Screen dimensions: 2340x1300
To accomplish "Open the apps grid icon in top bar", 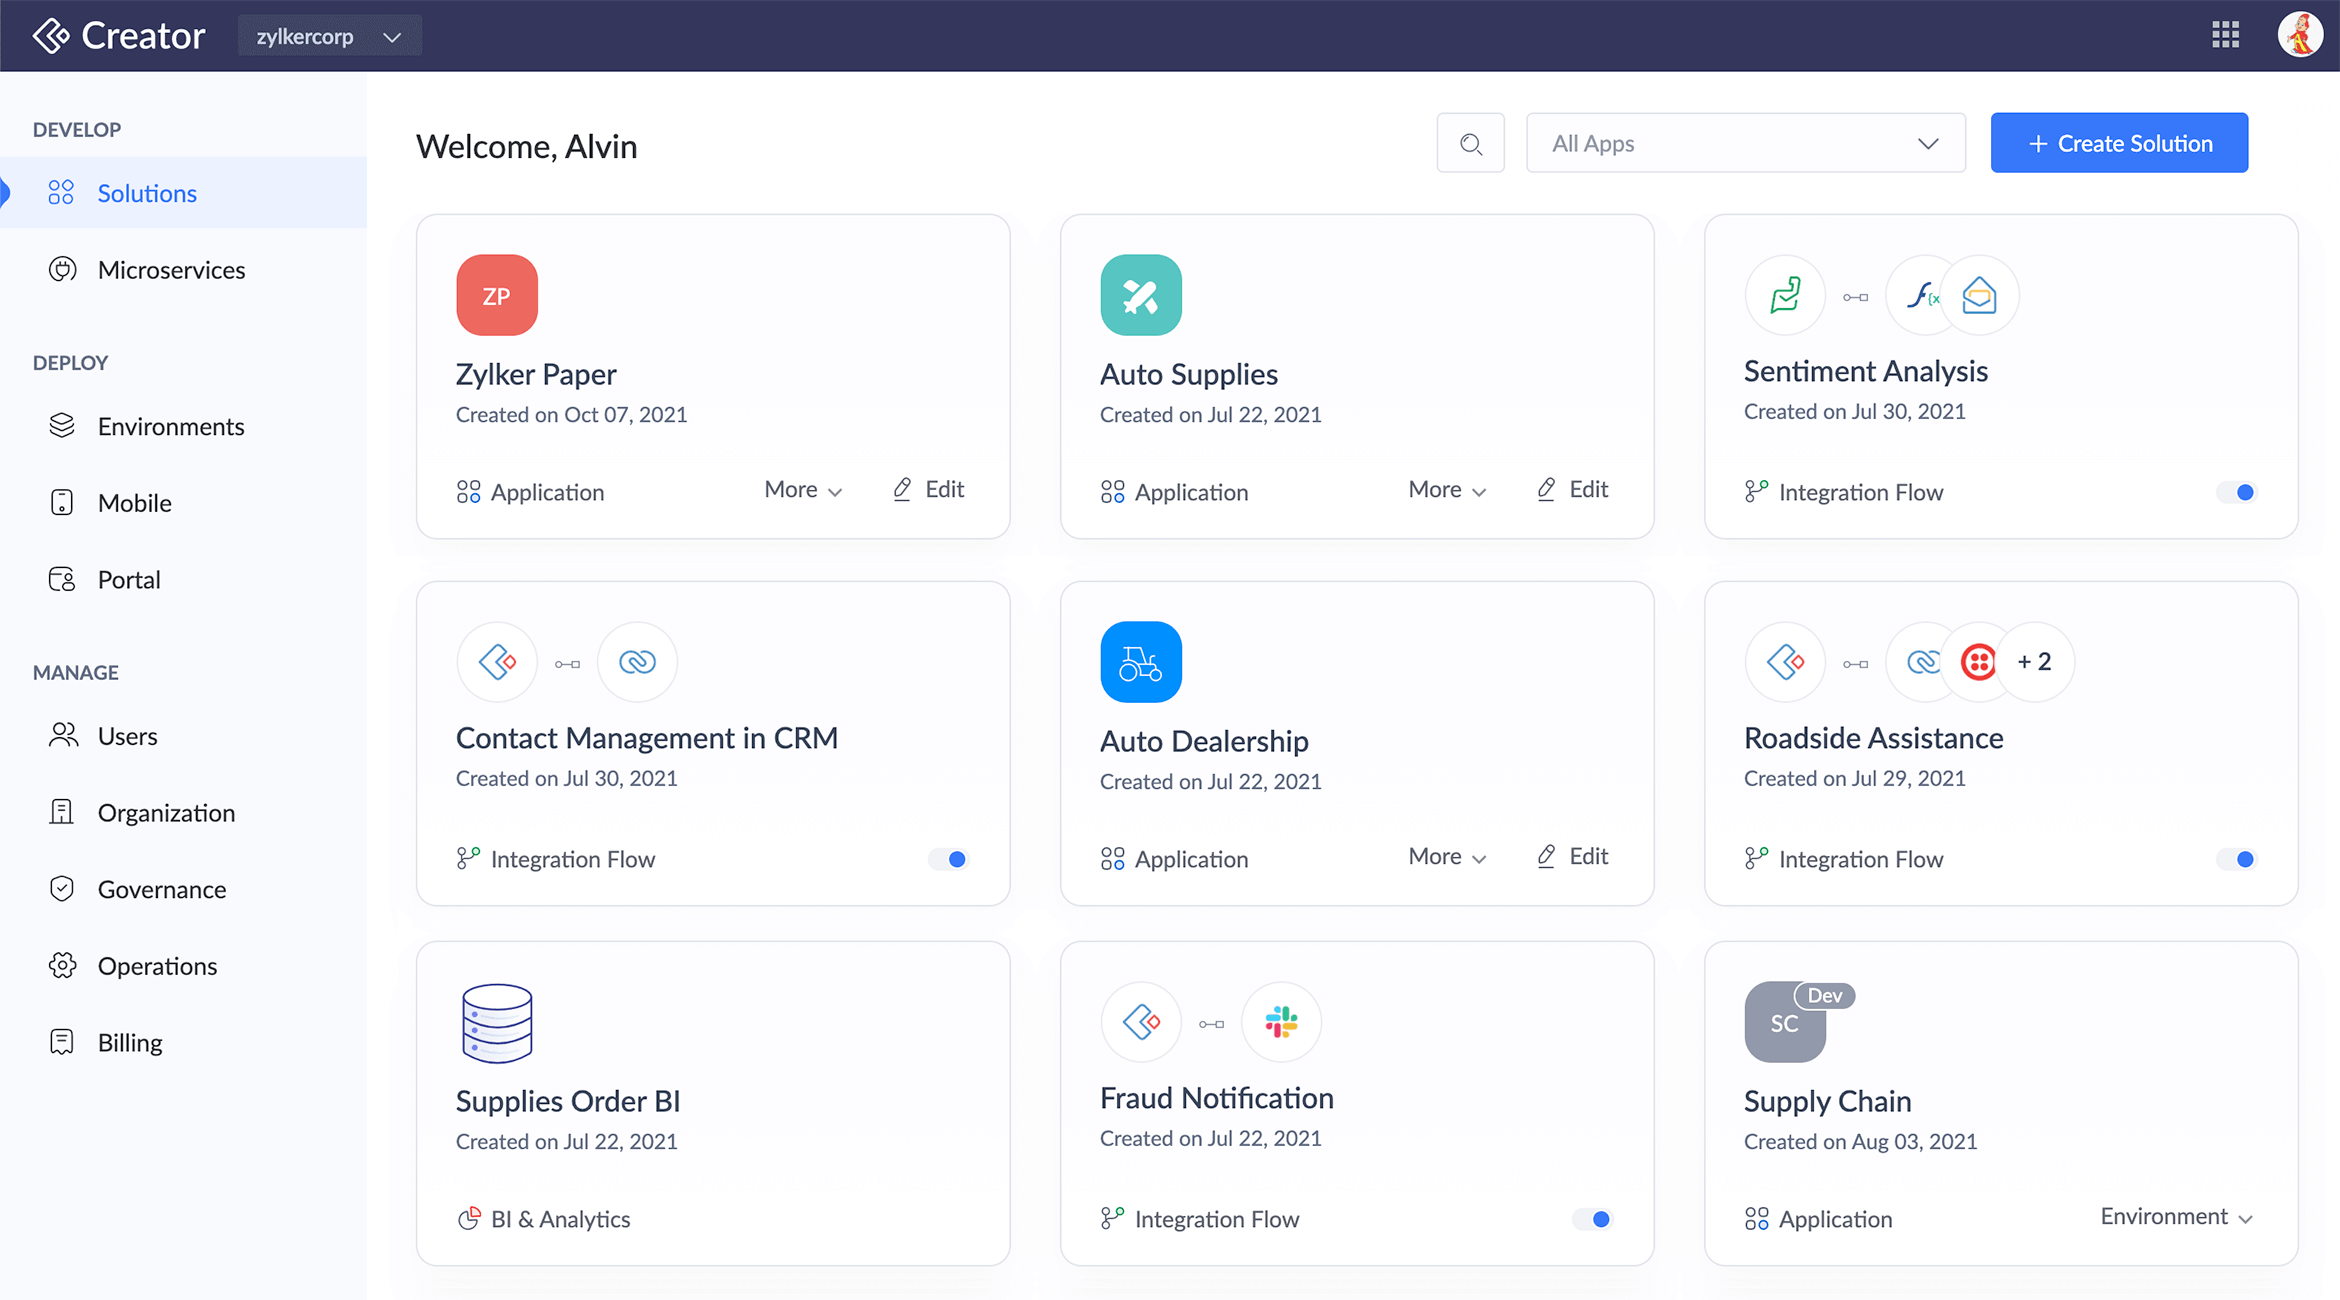I will coord(2226,34).
